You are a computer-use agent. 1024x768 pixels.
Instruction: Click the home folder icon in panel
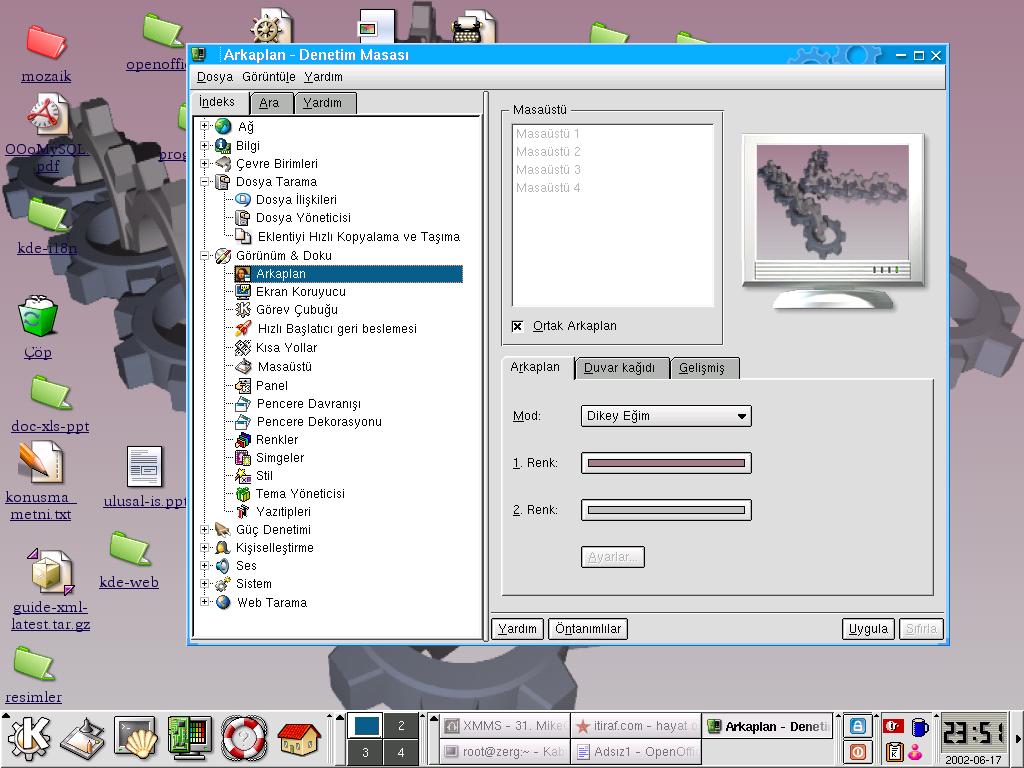(298, 739)
